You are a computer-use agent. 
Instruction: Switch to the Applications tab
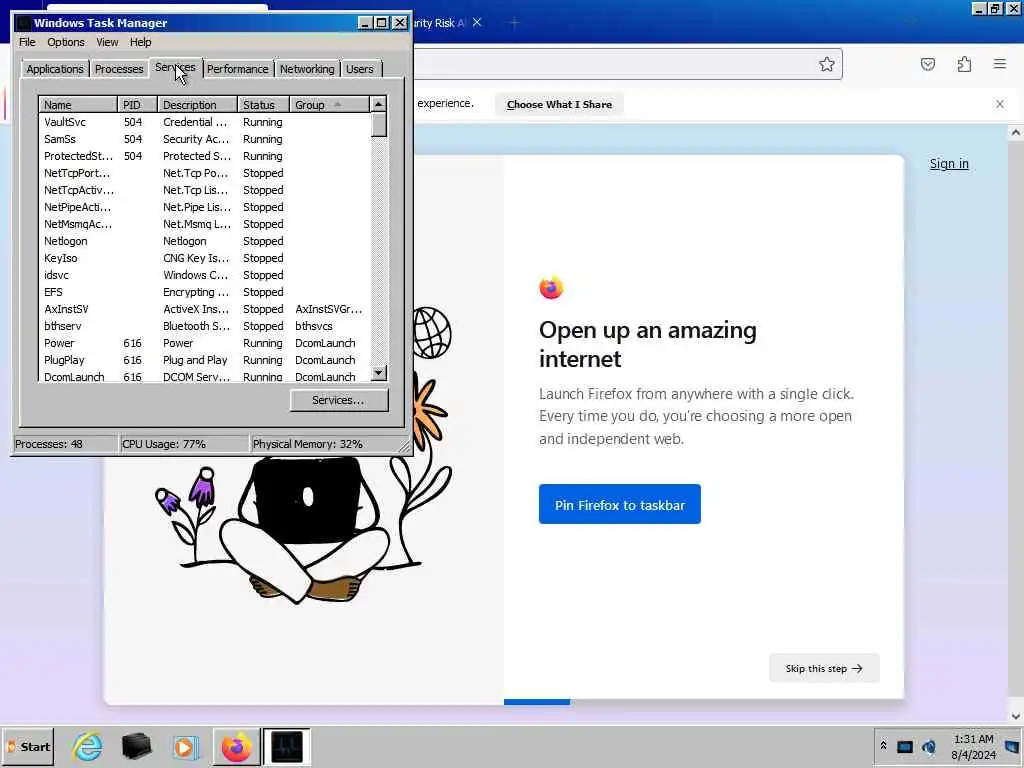point(55,69)
